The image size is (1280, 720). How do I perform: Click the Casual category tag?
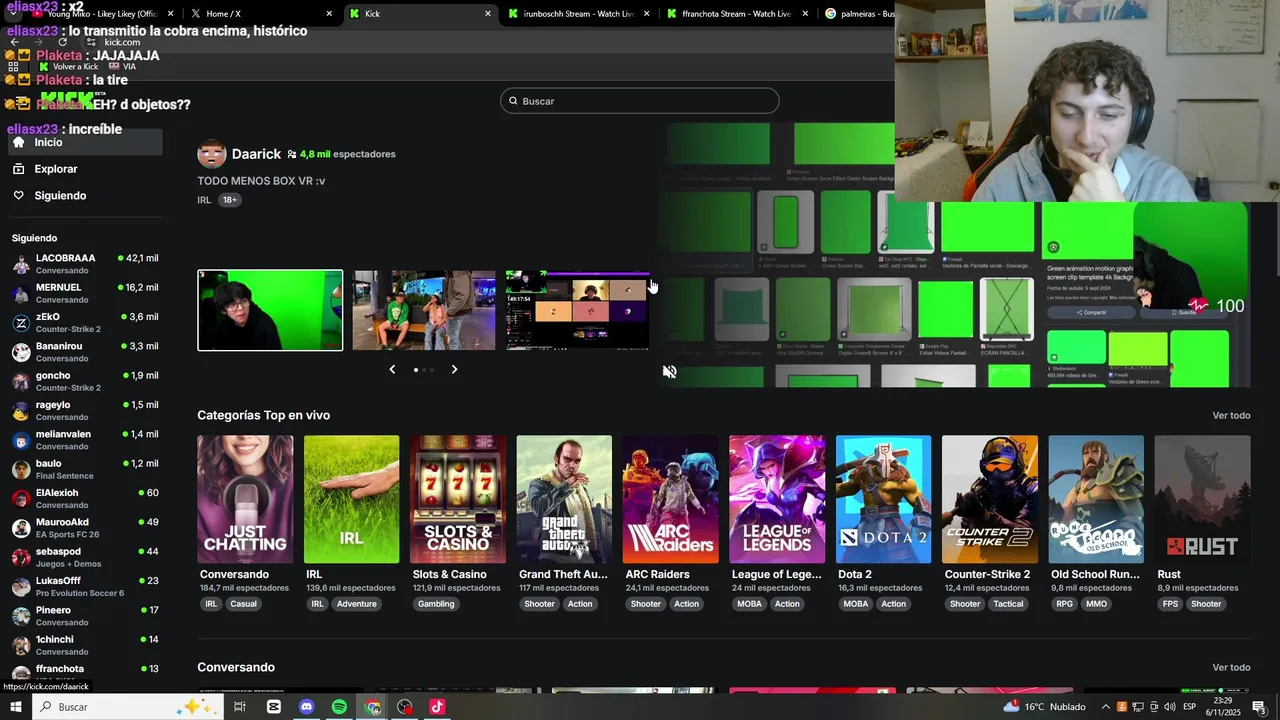coord(243,604)
